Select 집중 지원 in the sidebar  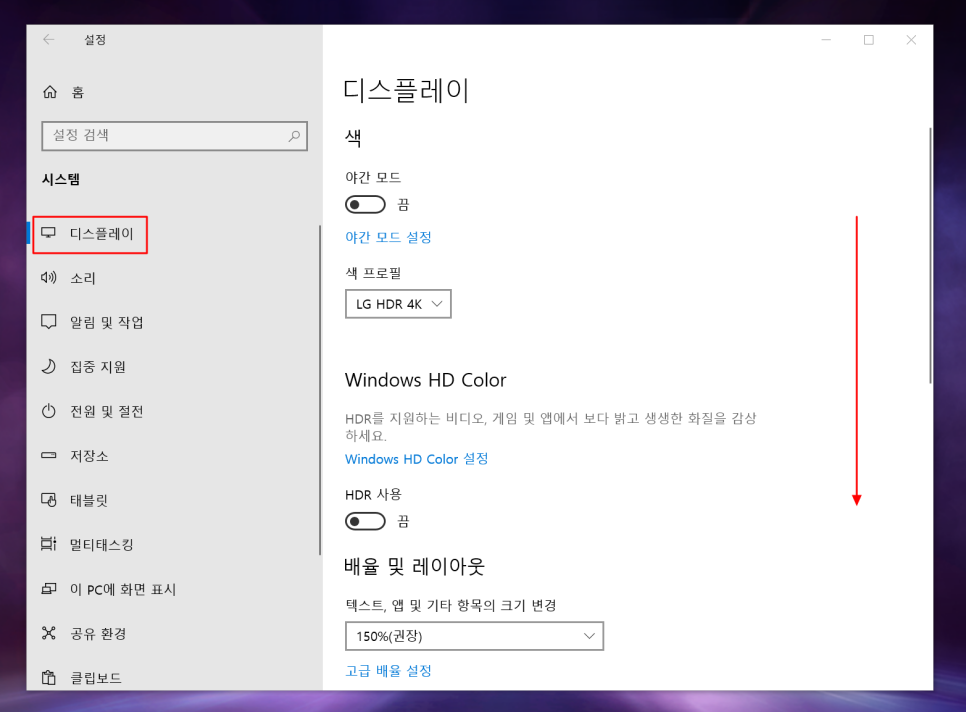[172, 366]
